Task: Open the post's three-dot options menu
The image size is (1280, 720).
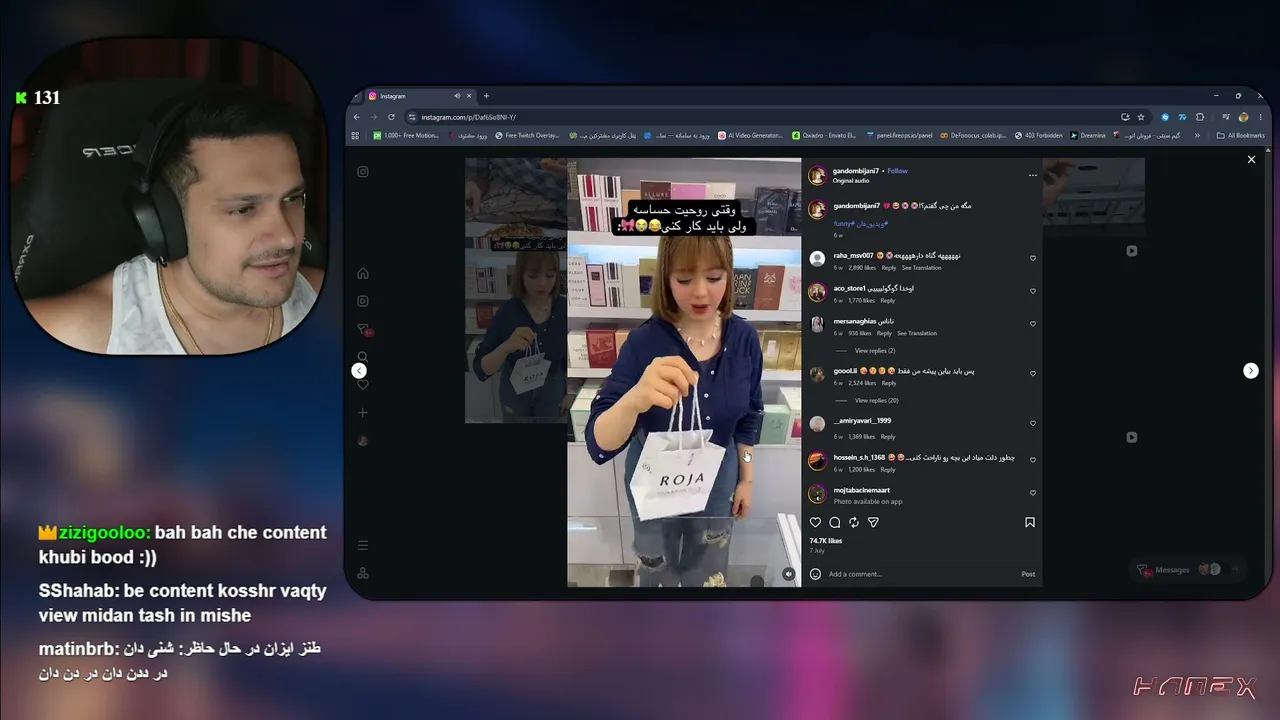Action: coord(1033,175)
